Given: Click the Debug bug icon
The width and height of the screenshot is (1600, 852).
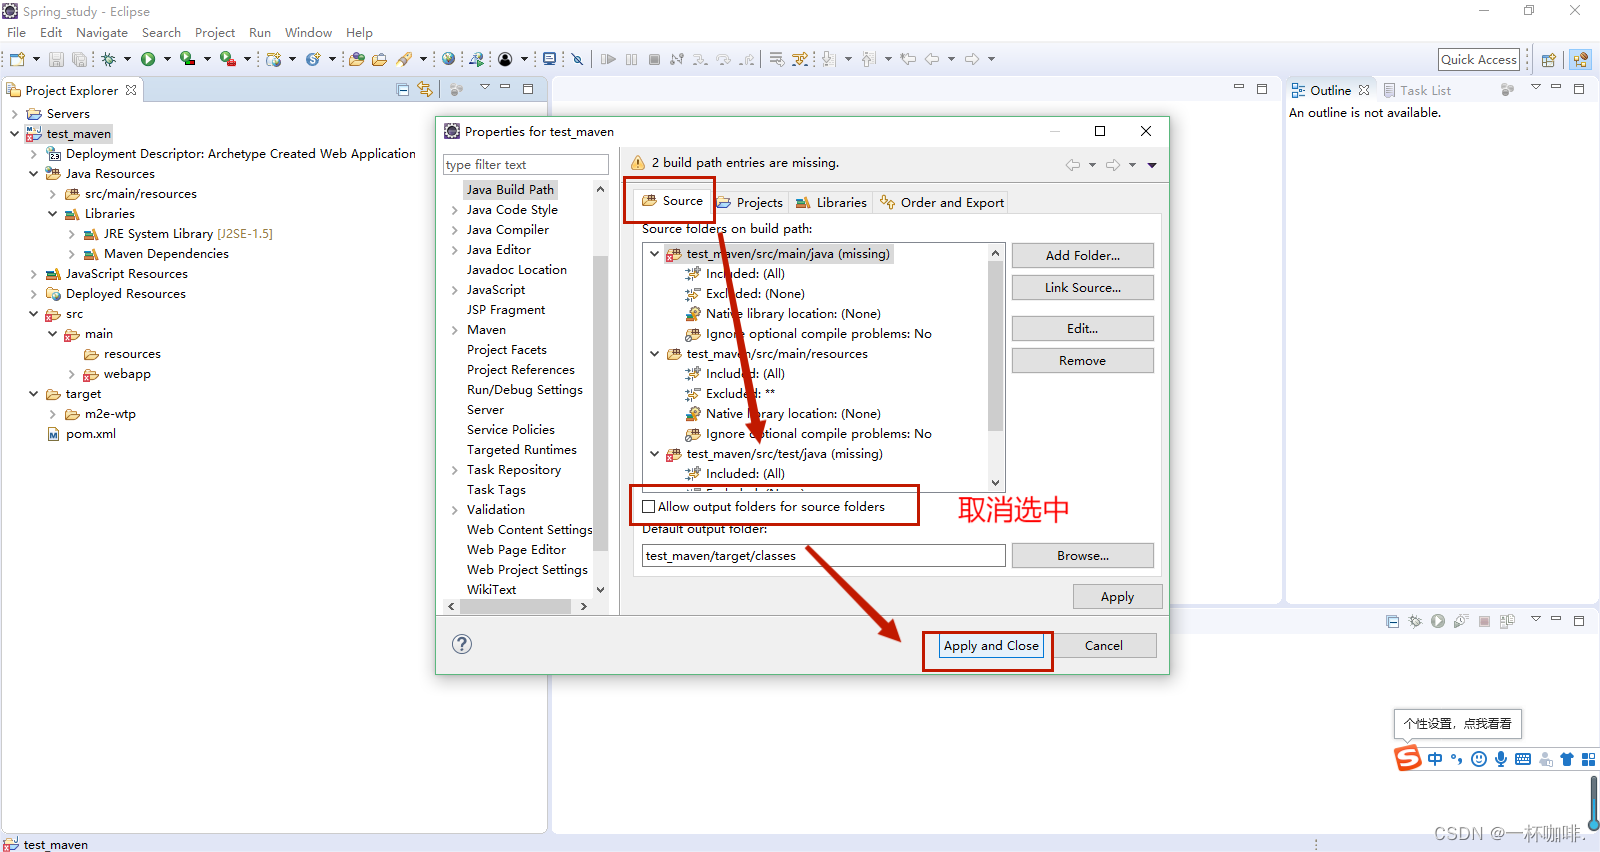Looking at the screenshot, I should [108, 59].
